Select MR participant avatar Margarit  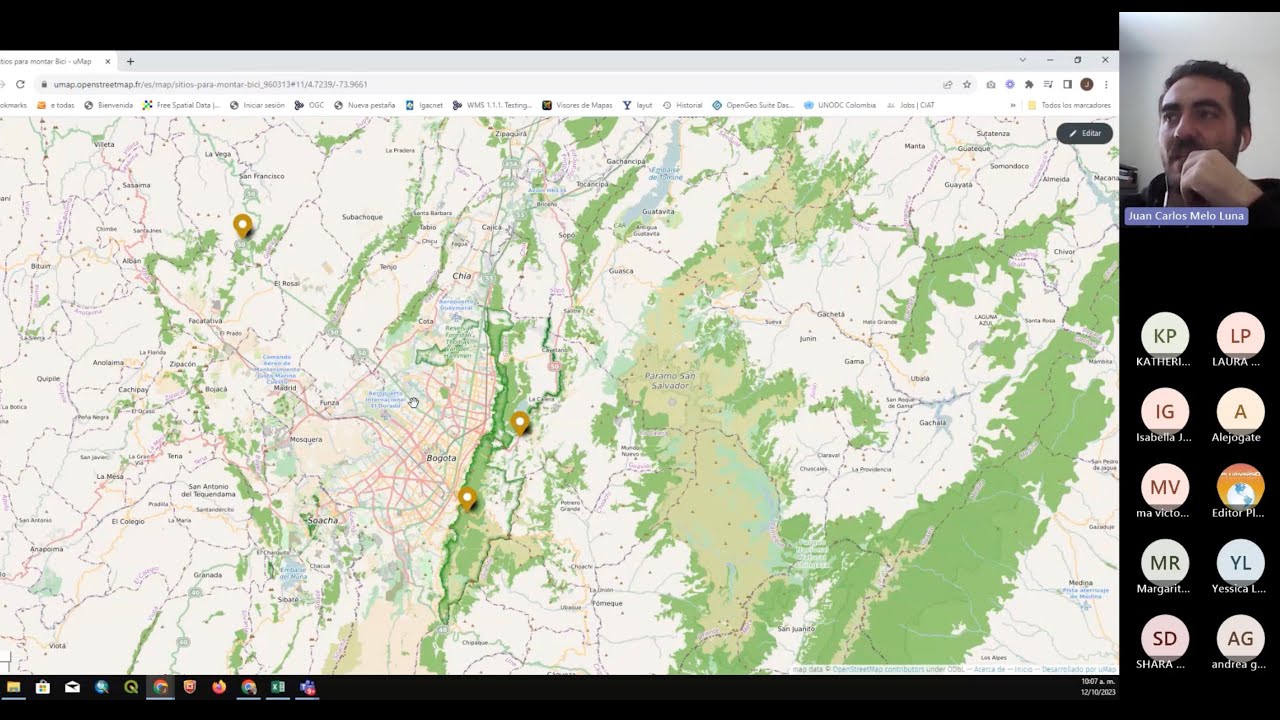[1164, 563]
